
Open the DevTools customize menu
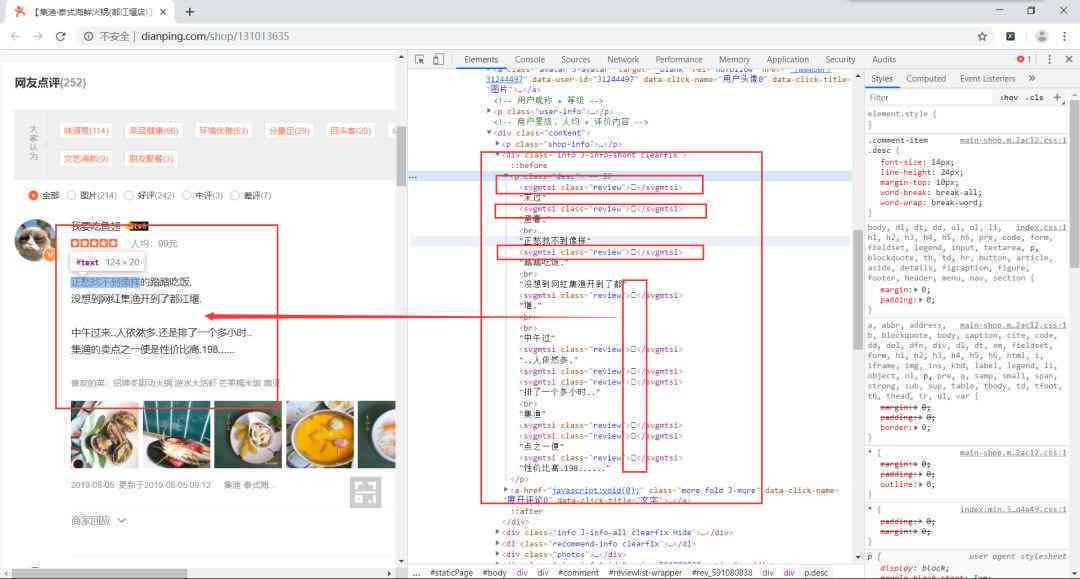1050,59
